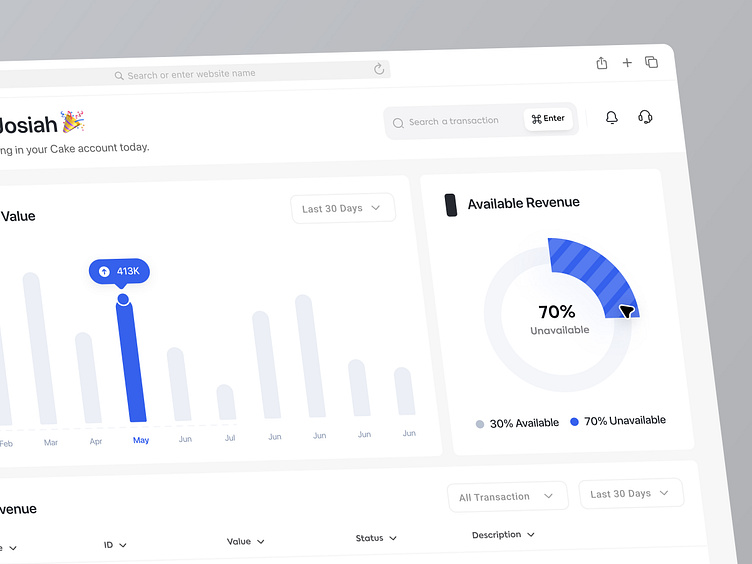Click the browser share icon
This screenshot has width=752, height=564.
pyautogui.click(x=601, y=63)
